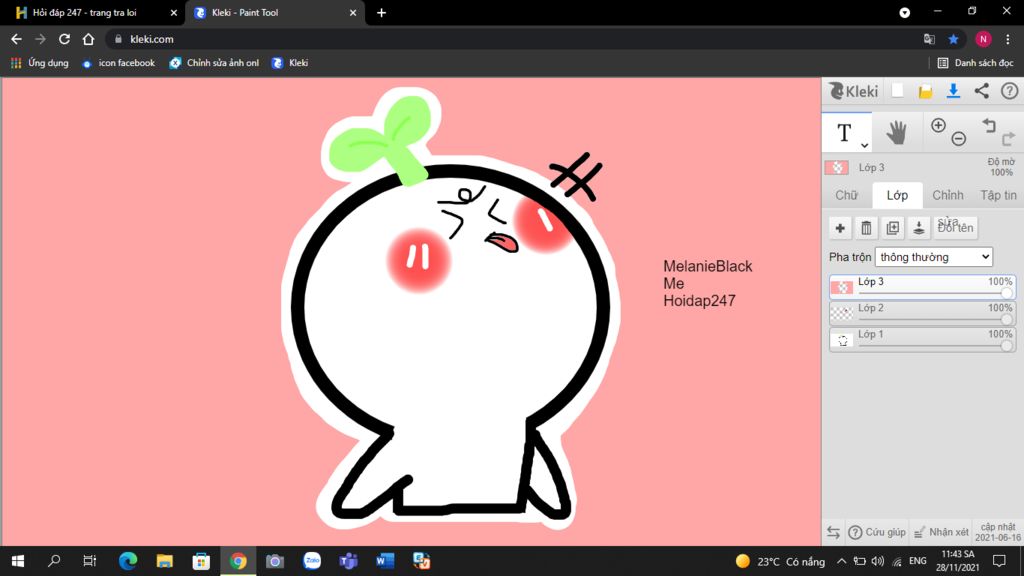The height and width of the screenshot is (576, 1024).
Task: Adjust the Lớp 3 opacity slider
Action: [1006, 293]
